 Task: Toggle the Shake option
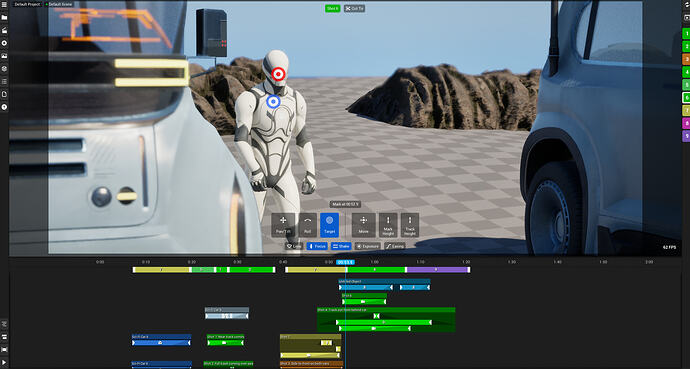click(341, 246)
